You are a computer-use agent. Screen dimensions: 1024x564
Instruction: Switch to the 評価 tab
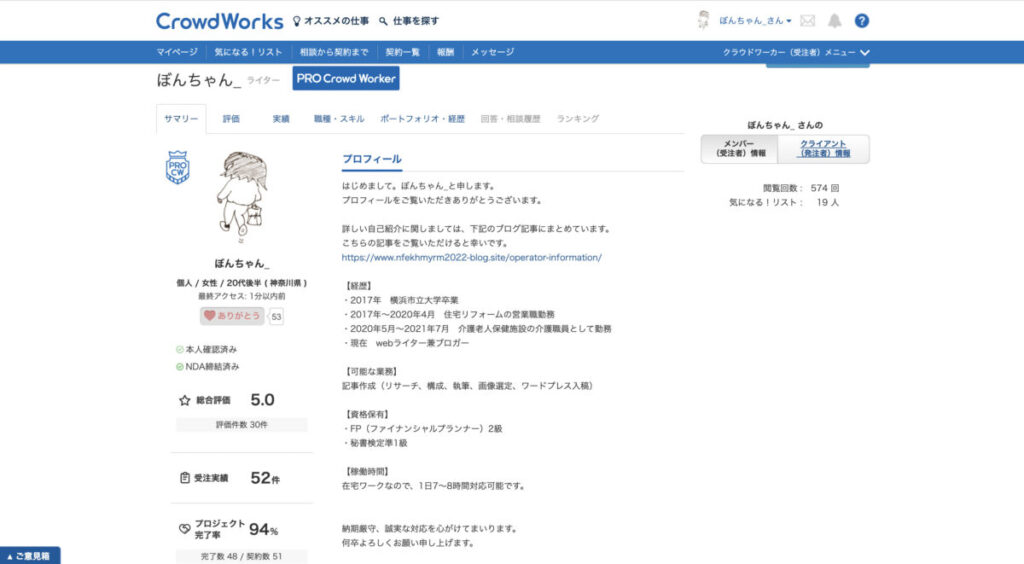click(231, 119)
